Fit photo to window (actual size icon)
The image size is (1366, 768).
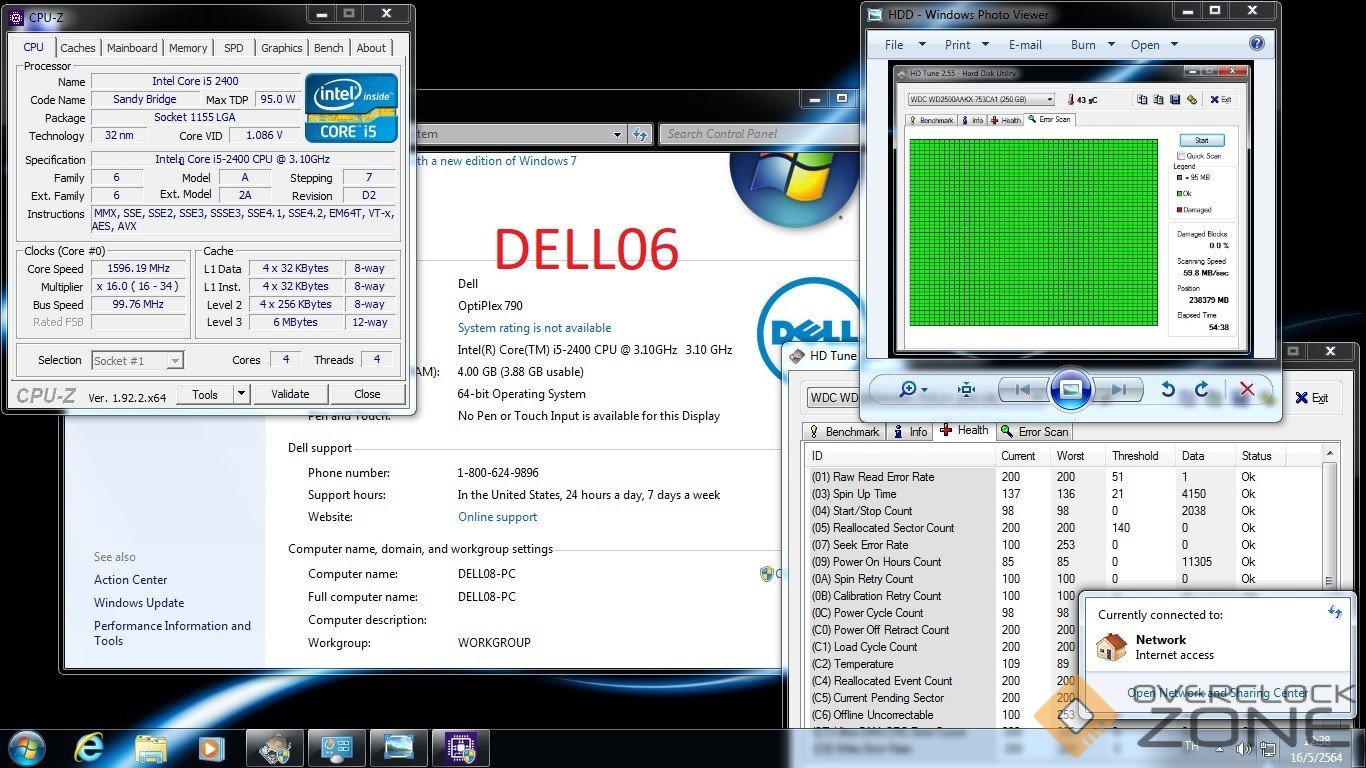click(966, 390)
